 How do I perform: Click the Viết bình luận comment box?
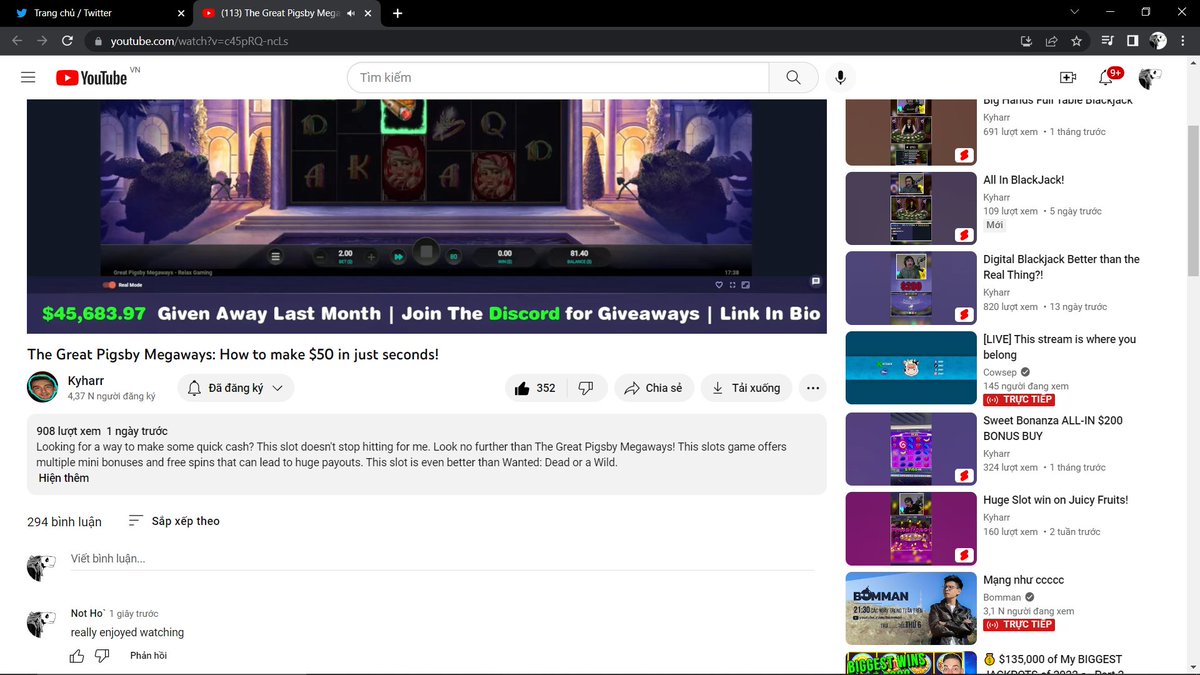coord(443,559)
